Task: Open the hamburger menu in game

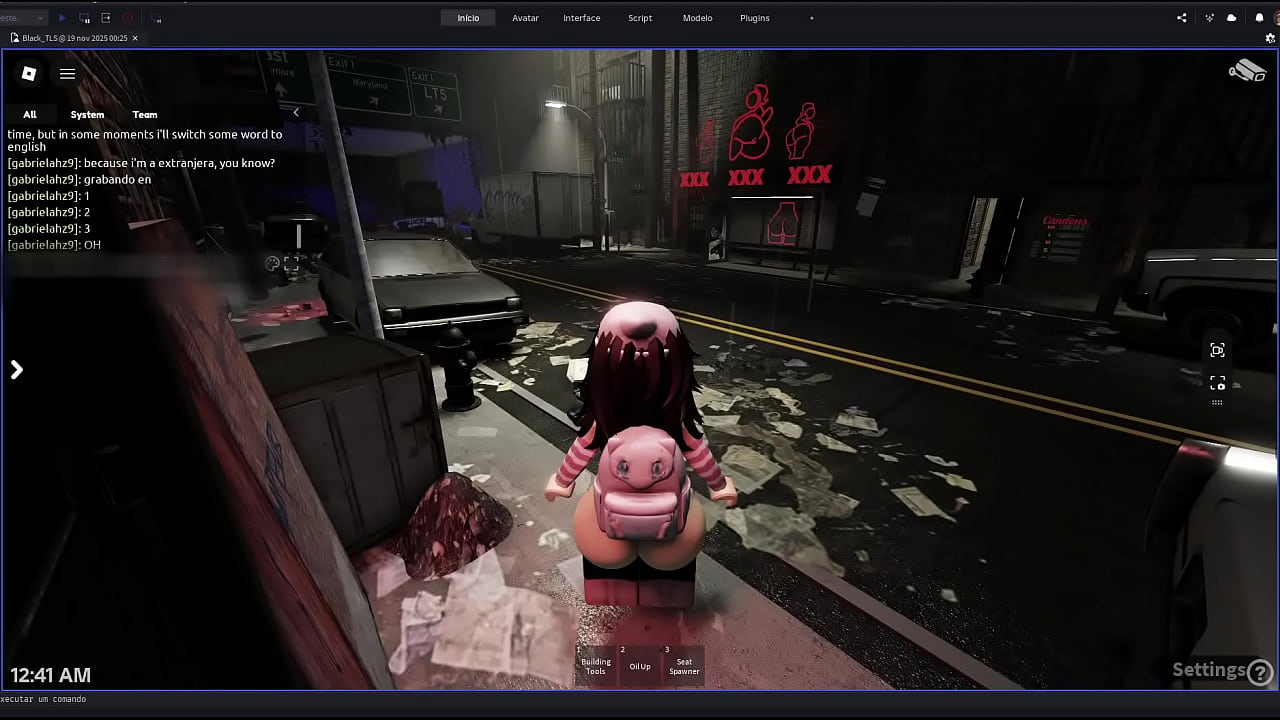Action: click(67, 73)
